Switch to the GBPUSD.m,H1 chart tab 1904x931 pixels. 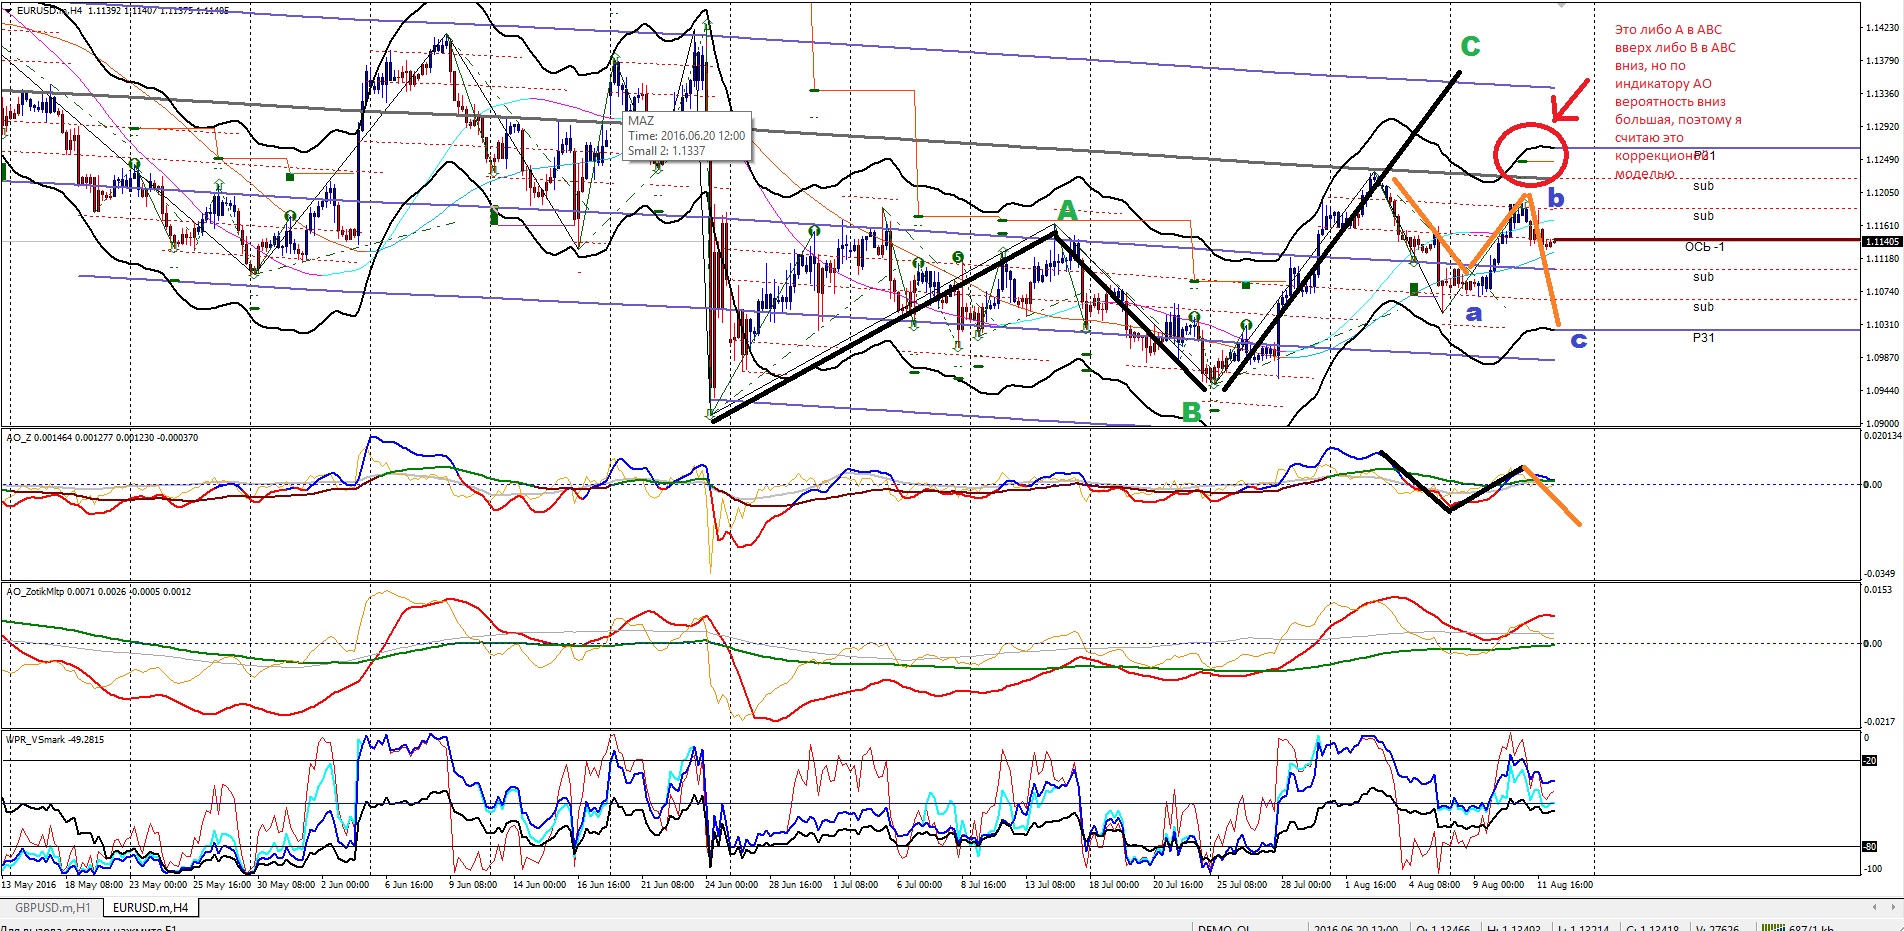tap(53, 908)
